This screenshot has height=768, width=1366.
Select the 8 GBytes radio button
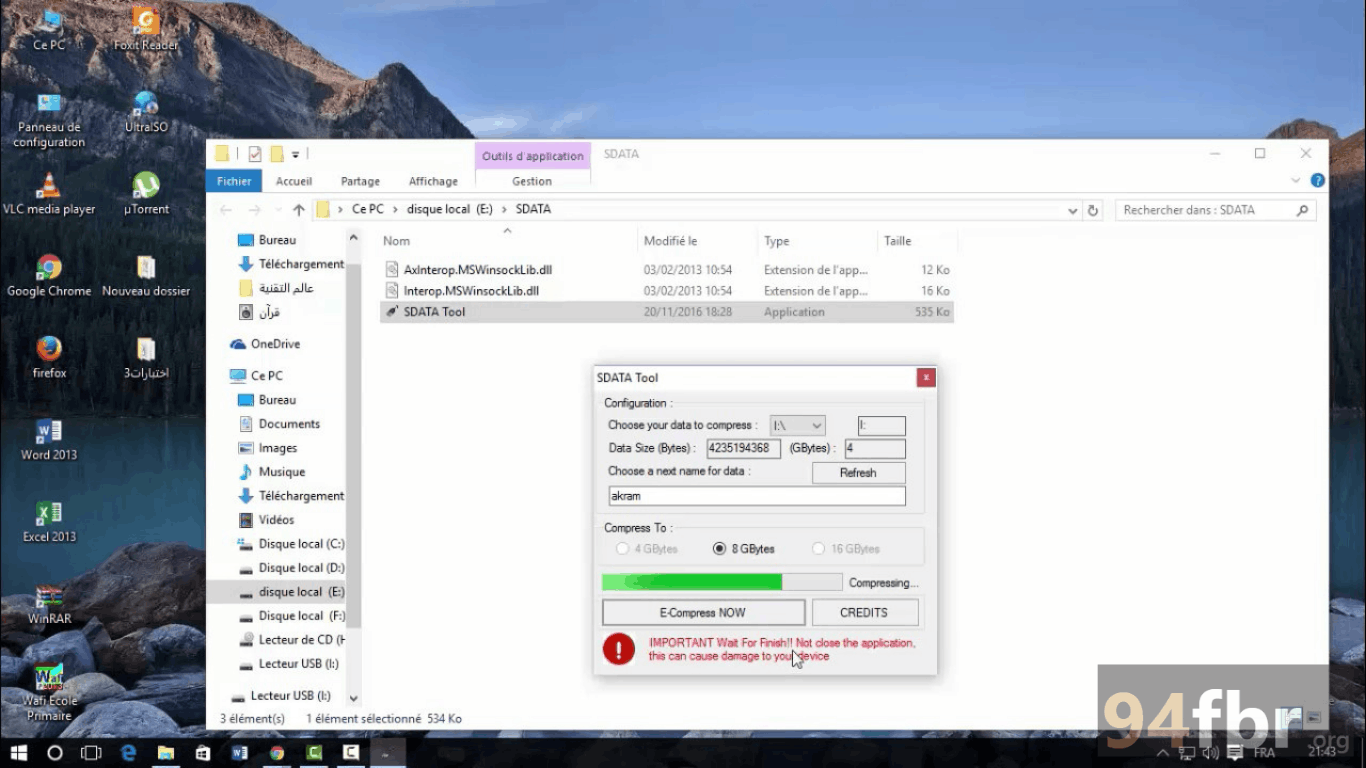pyautogui.click(x=719, y=549)
